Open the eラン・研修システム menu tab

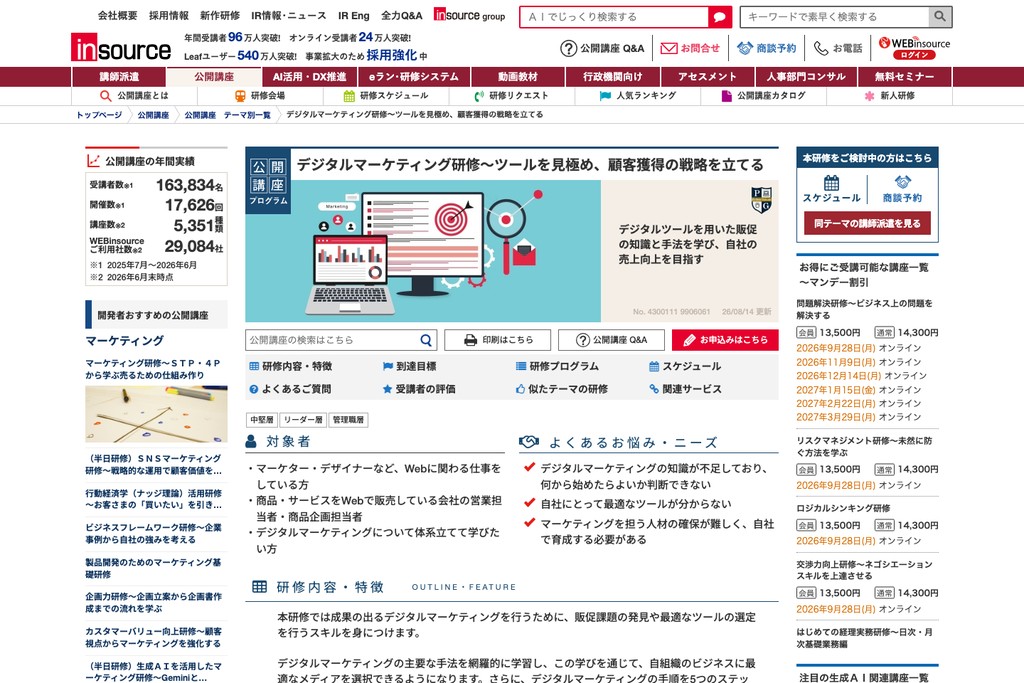413,76
